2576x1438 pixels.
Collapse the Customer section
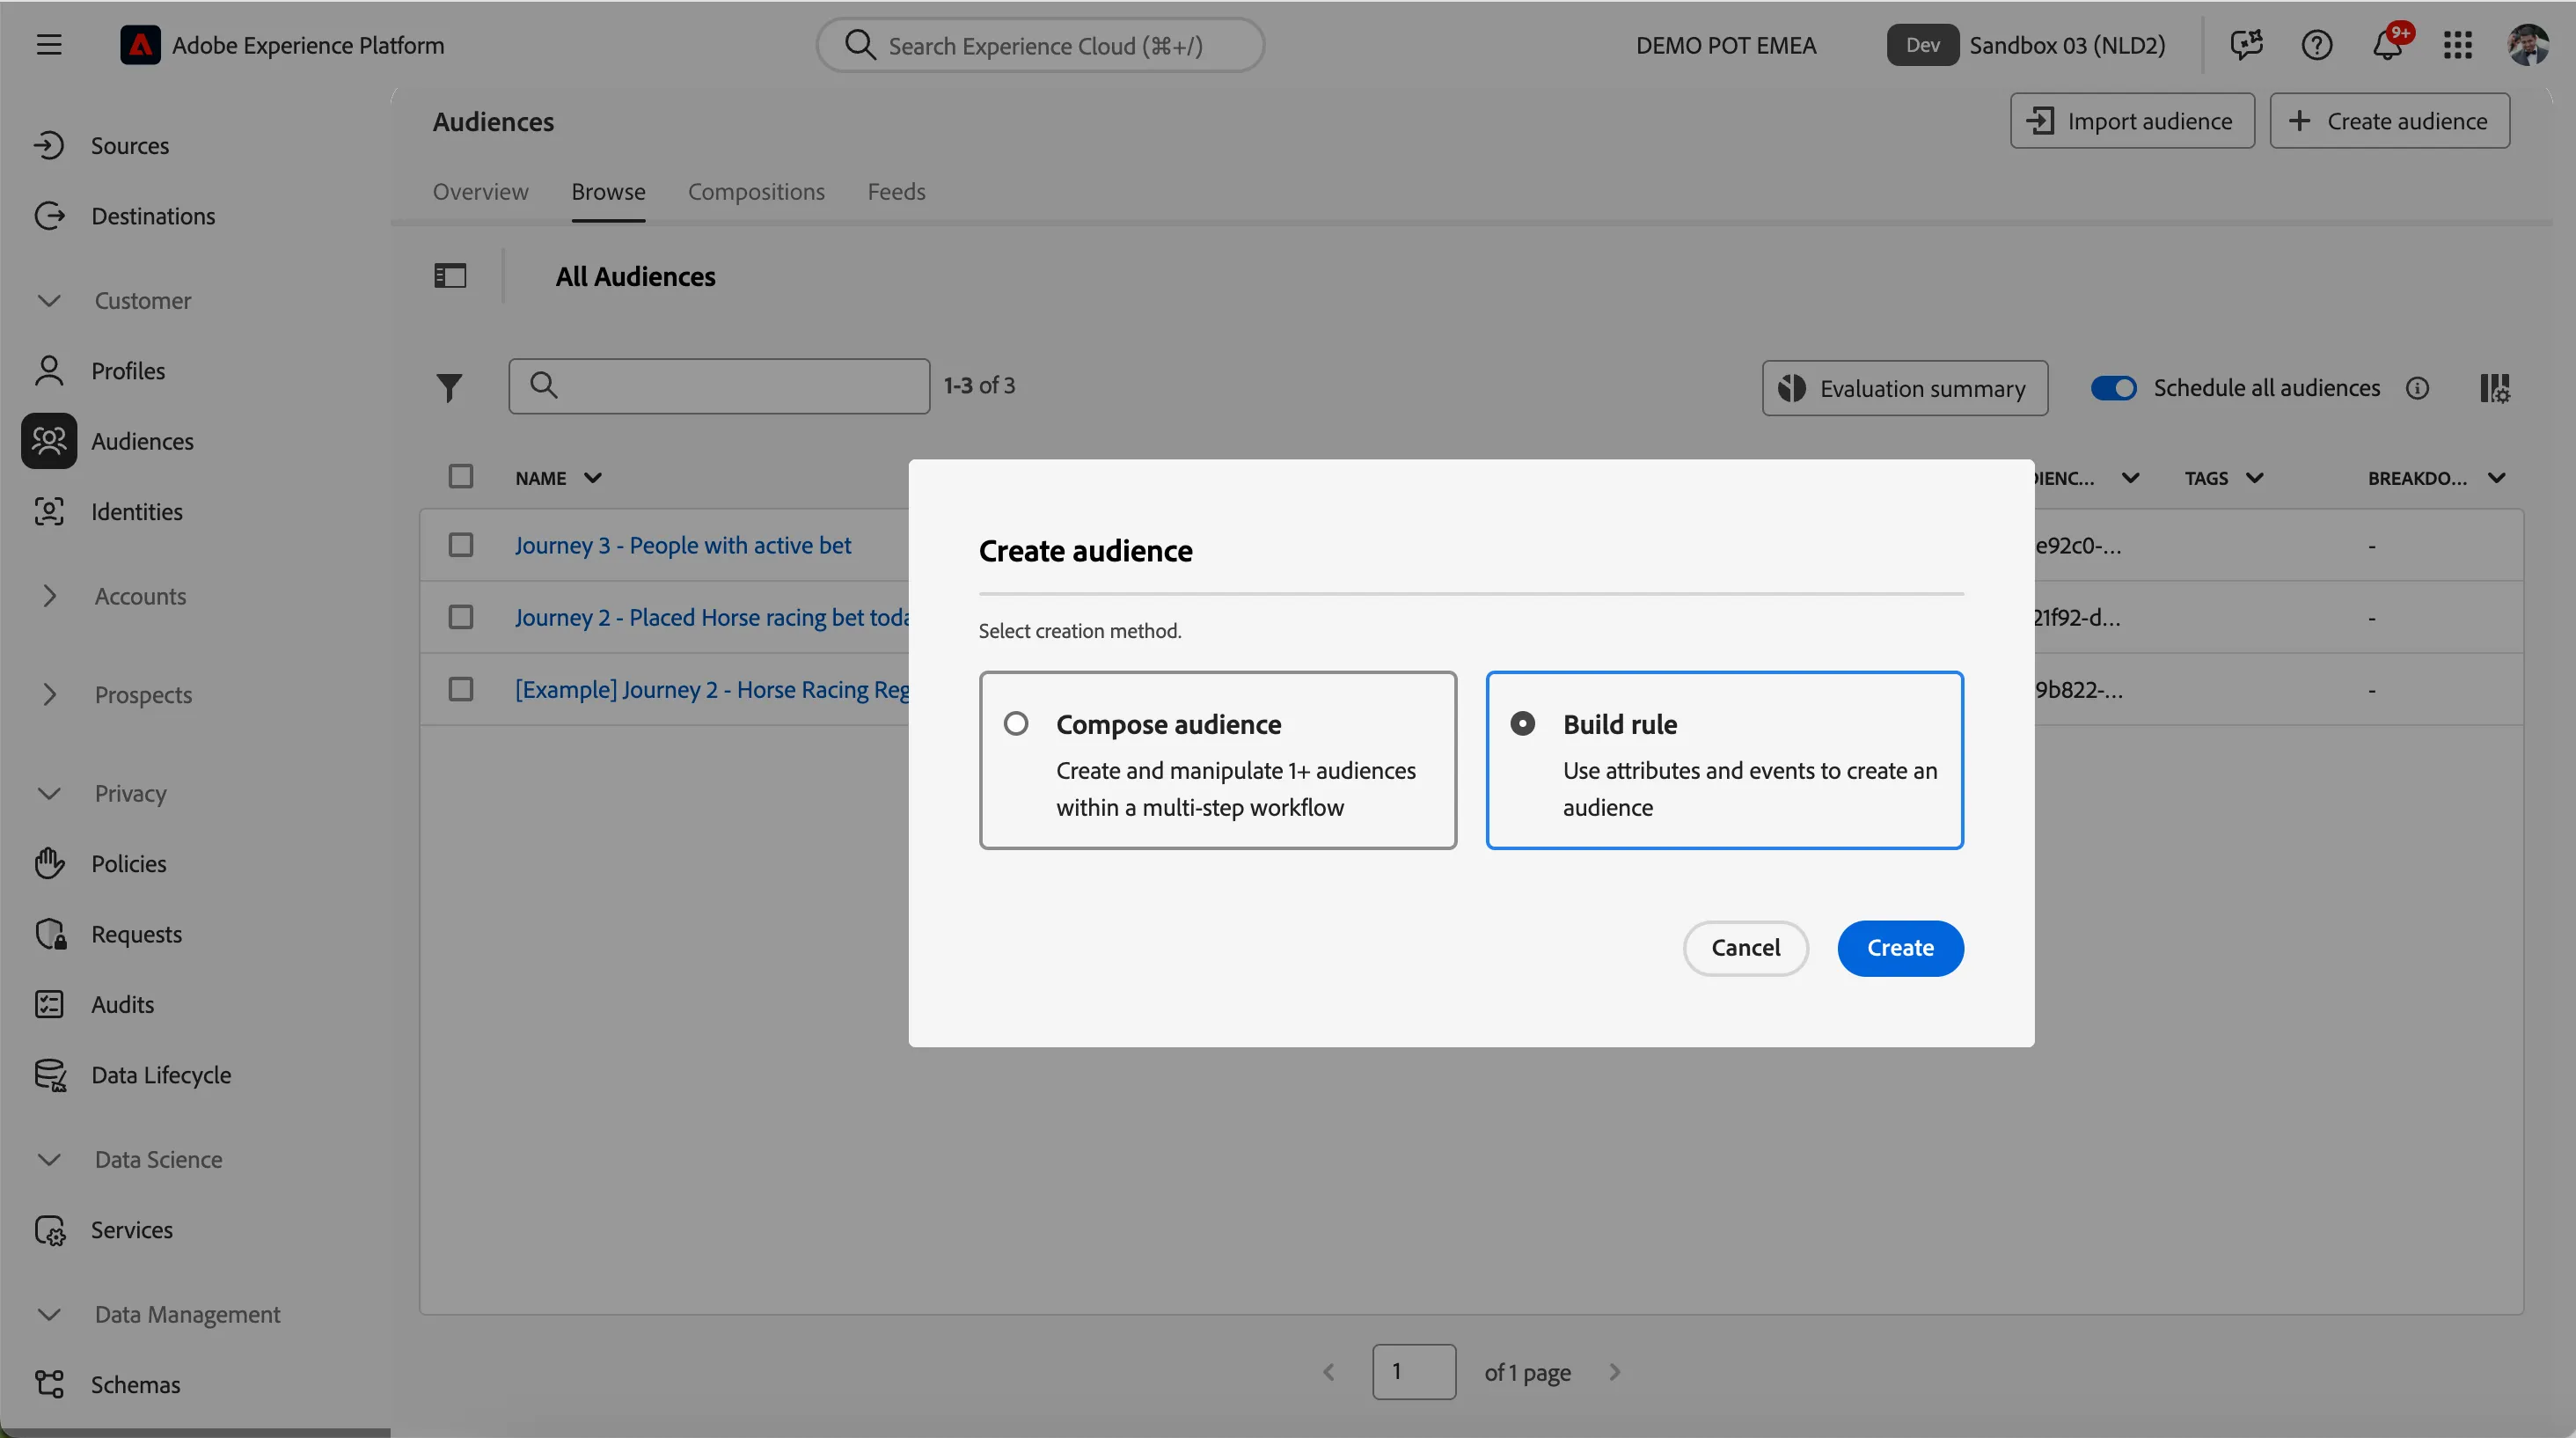(x=49, y=301)
